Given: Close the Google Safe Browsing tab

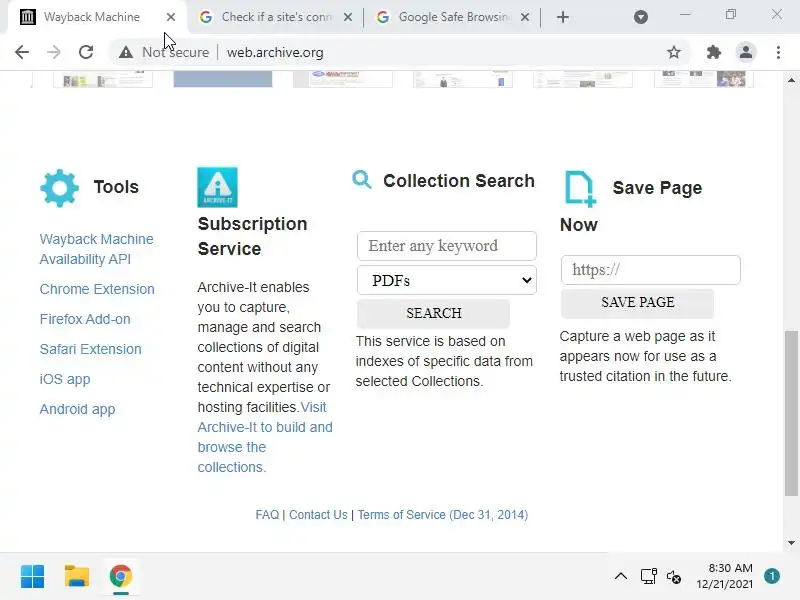Looking at the screenshot, I should point(524,17).
